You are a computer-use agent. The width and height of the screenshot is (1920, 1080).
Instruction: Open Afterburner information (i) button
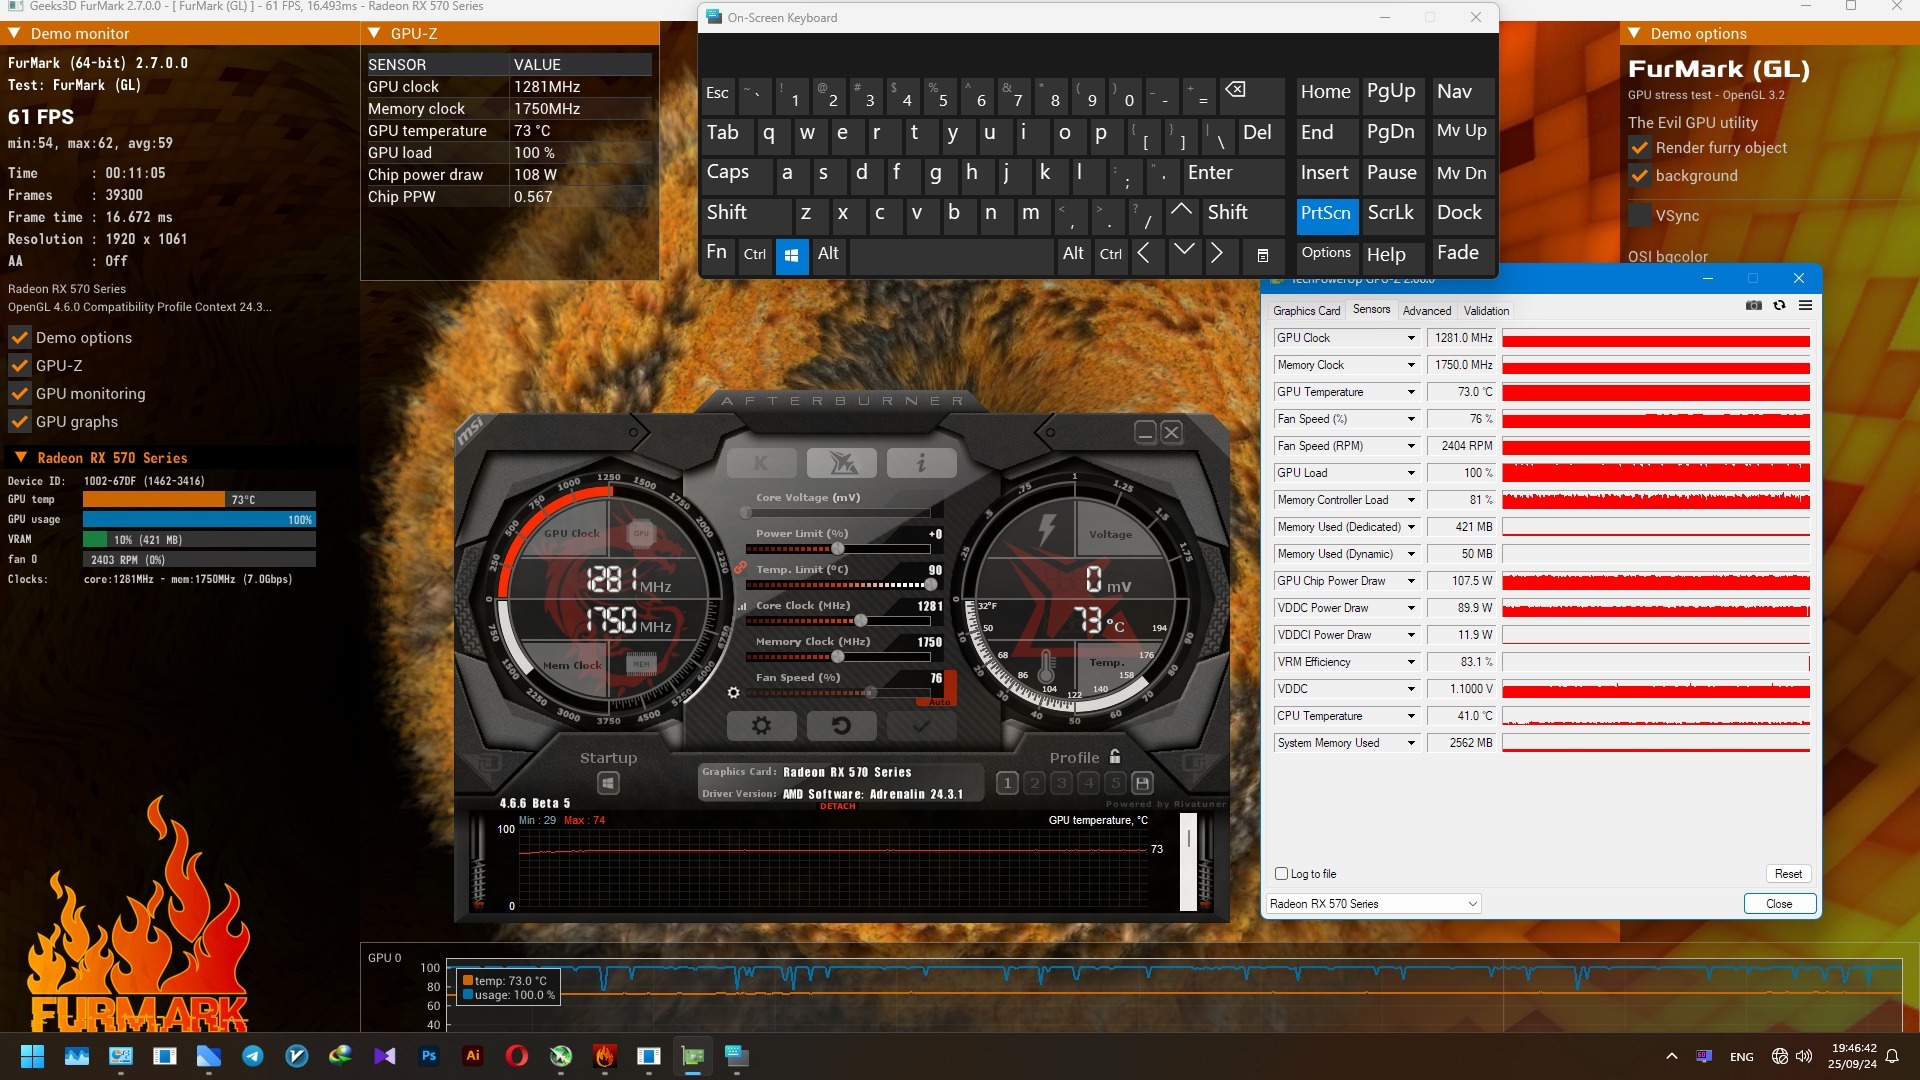pos(921,463)
